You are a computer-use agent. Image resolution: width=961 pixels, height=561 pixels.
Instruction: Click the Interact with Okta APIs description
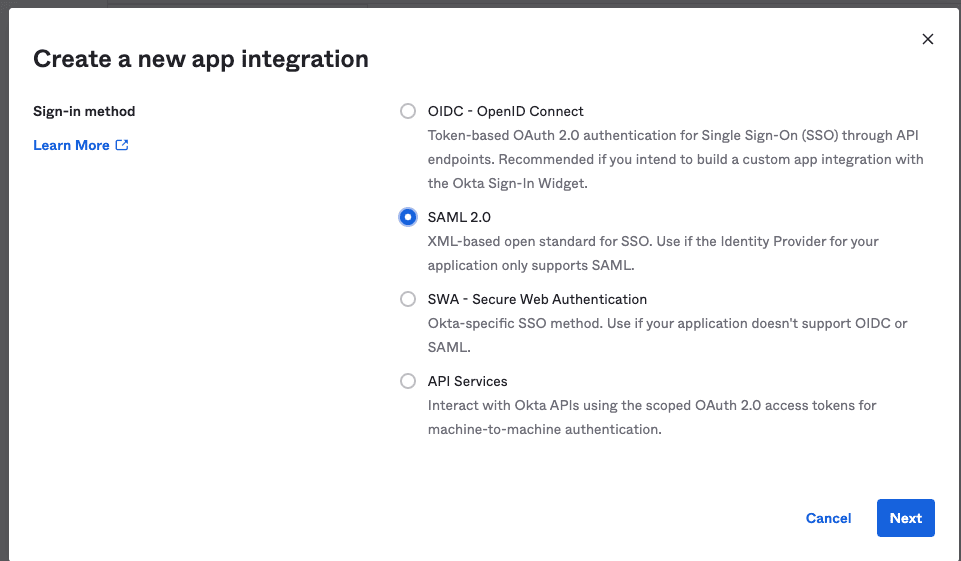(x=652, y=417)
